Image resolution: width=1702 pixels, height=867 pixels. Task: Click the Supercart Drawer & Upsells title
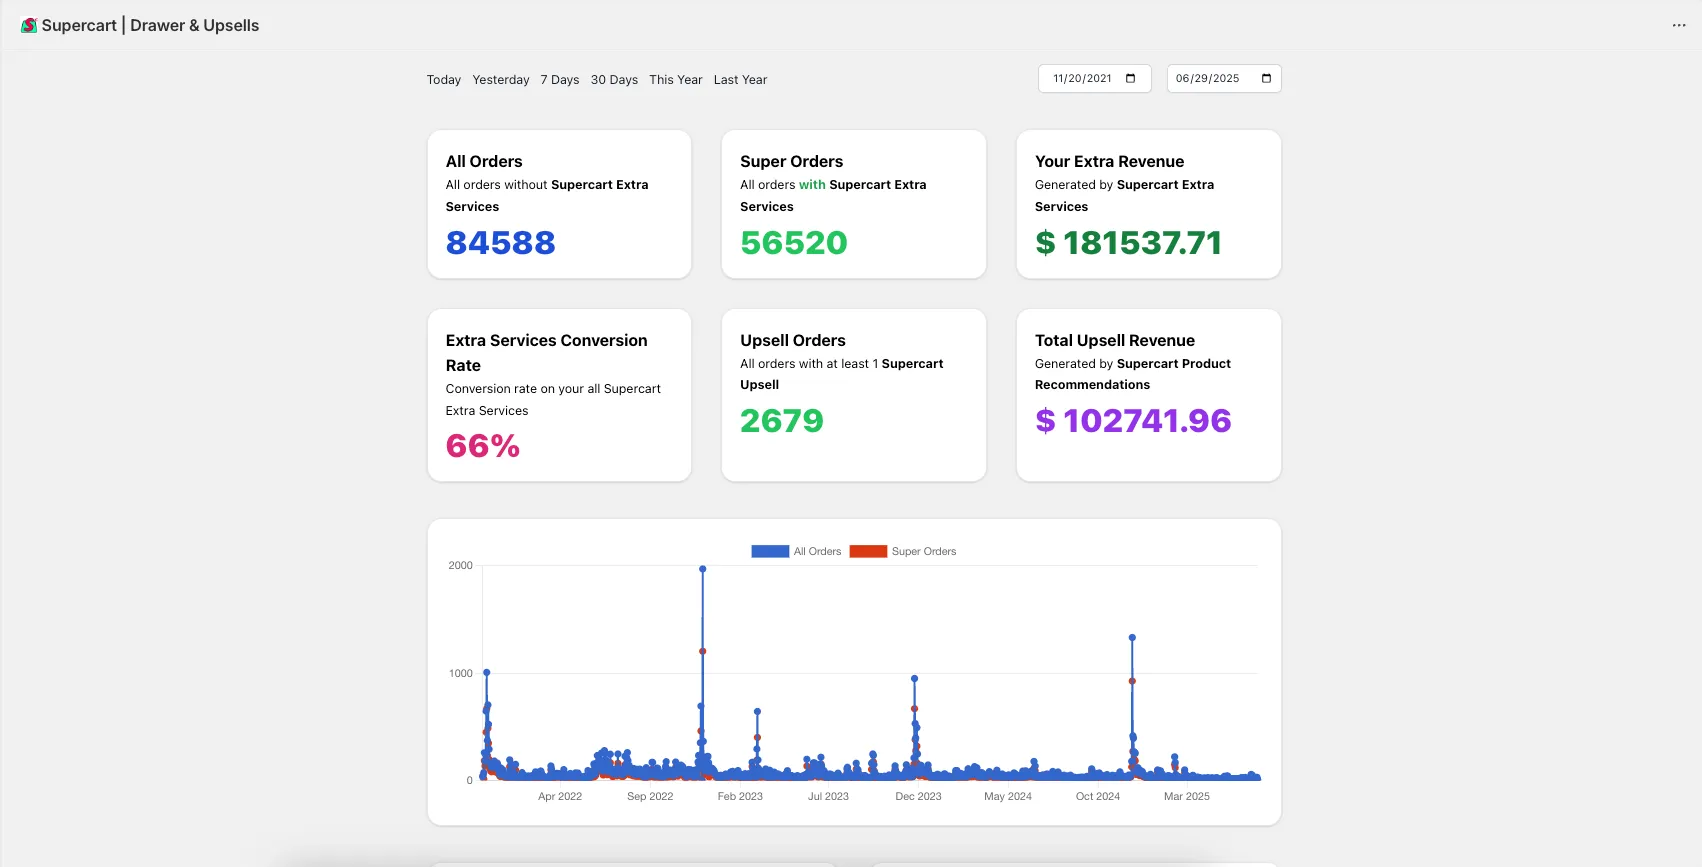pos(150,25)
